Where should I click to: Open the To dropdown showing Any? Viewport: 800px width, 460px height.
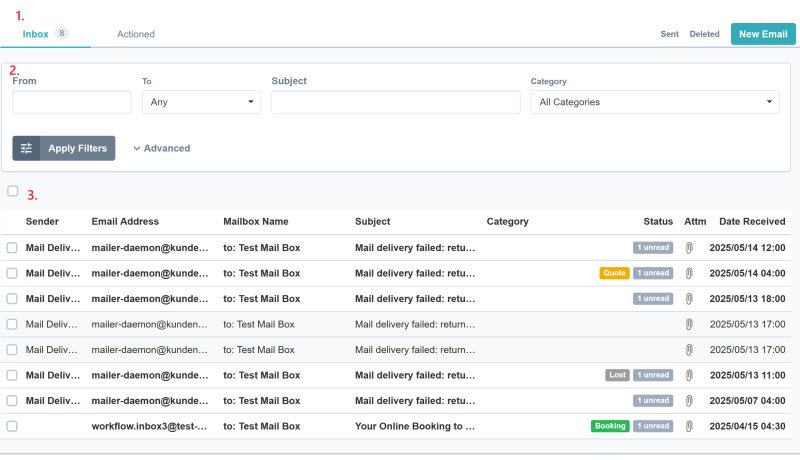(201, 102)
